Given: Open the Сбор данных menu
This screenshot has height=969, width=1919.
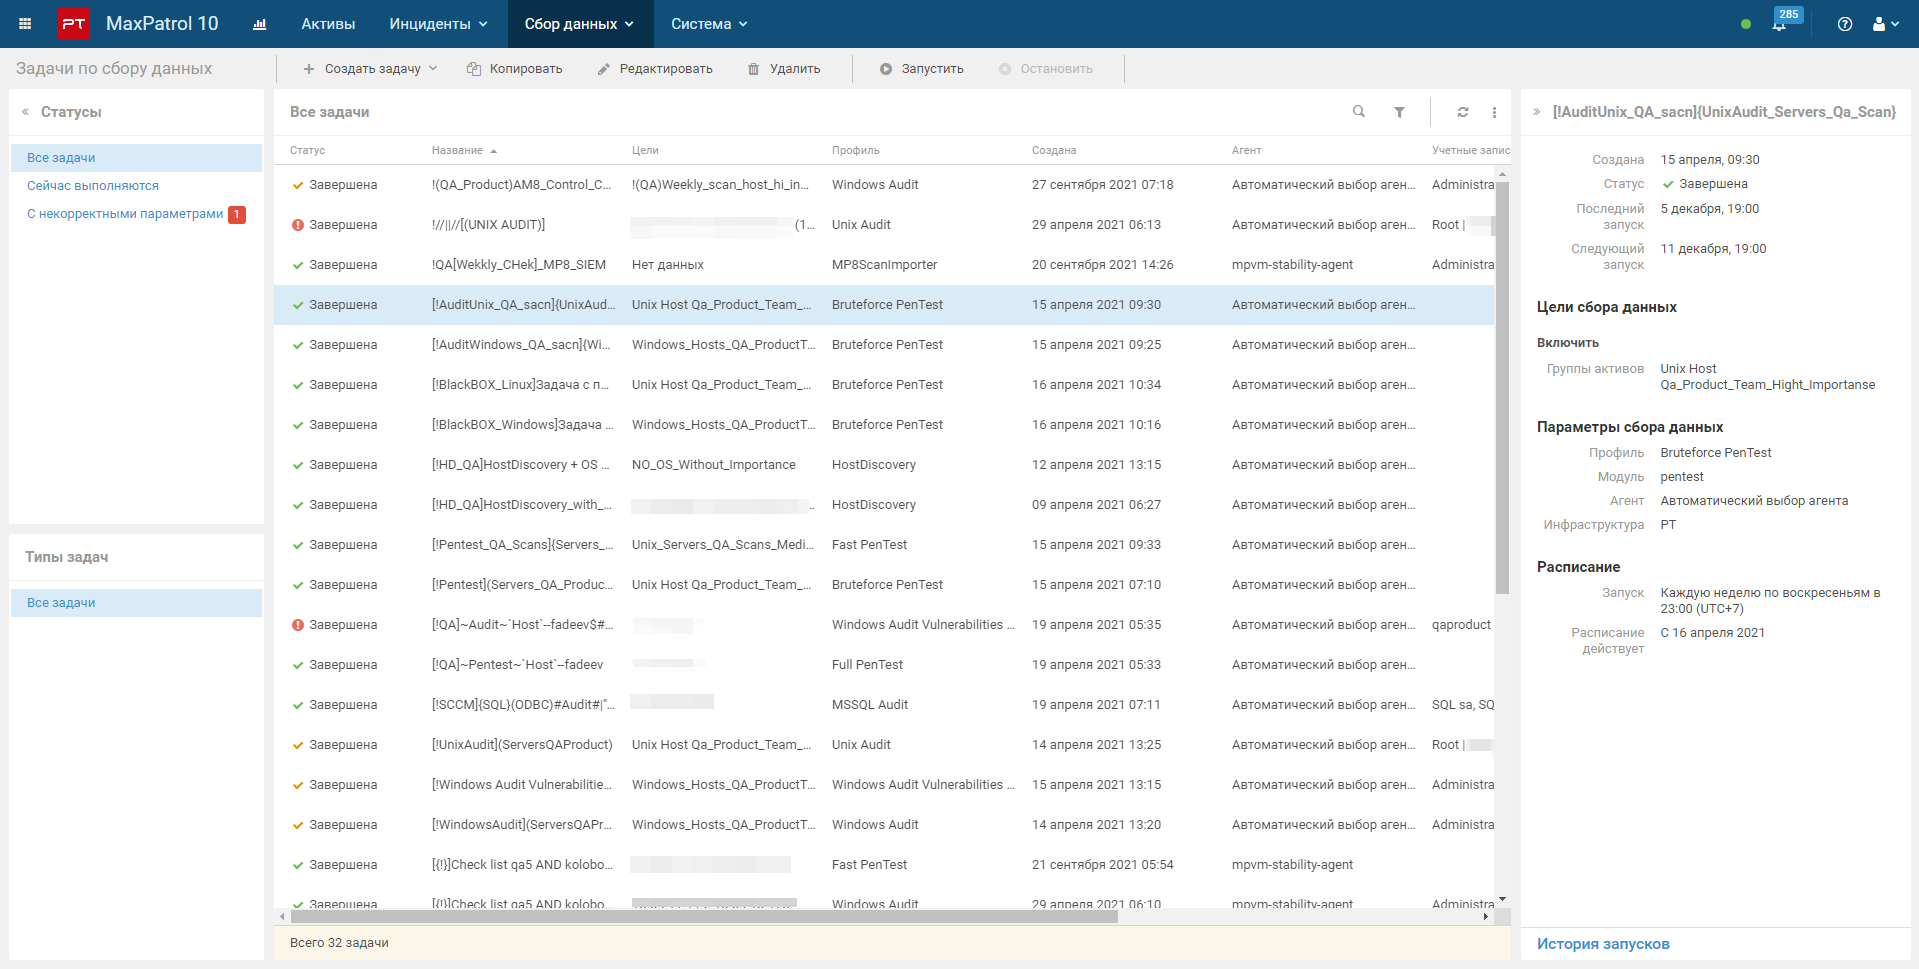Looking at the screenshot, I should [x=579, y=24].
